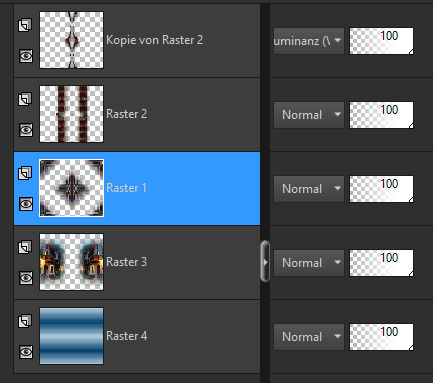Expand blend mode list for Raster 4
Screen dimensions: 433x383
309,337
